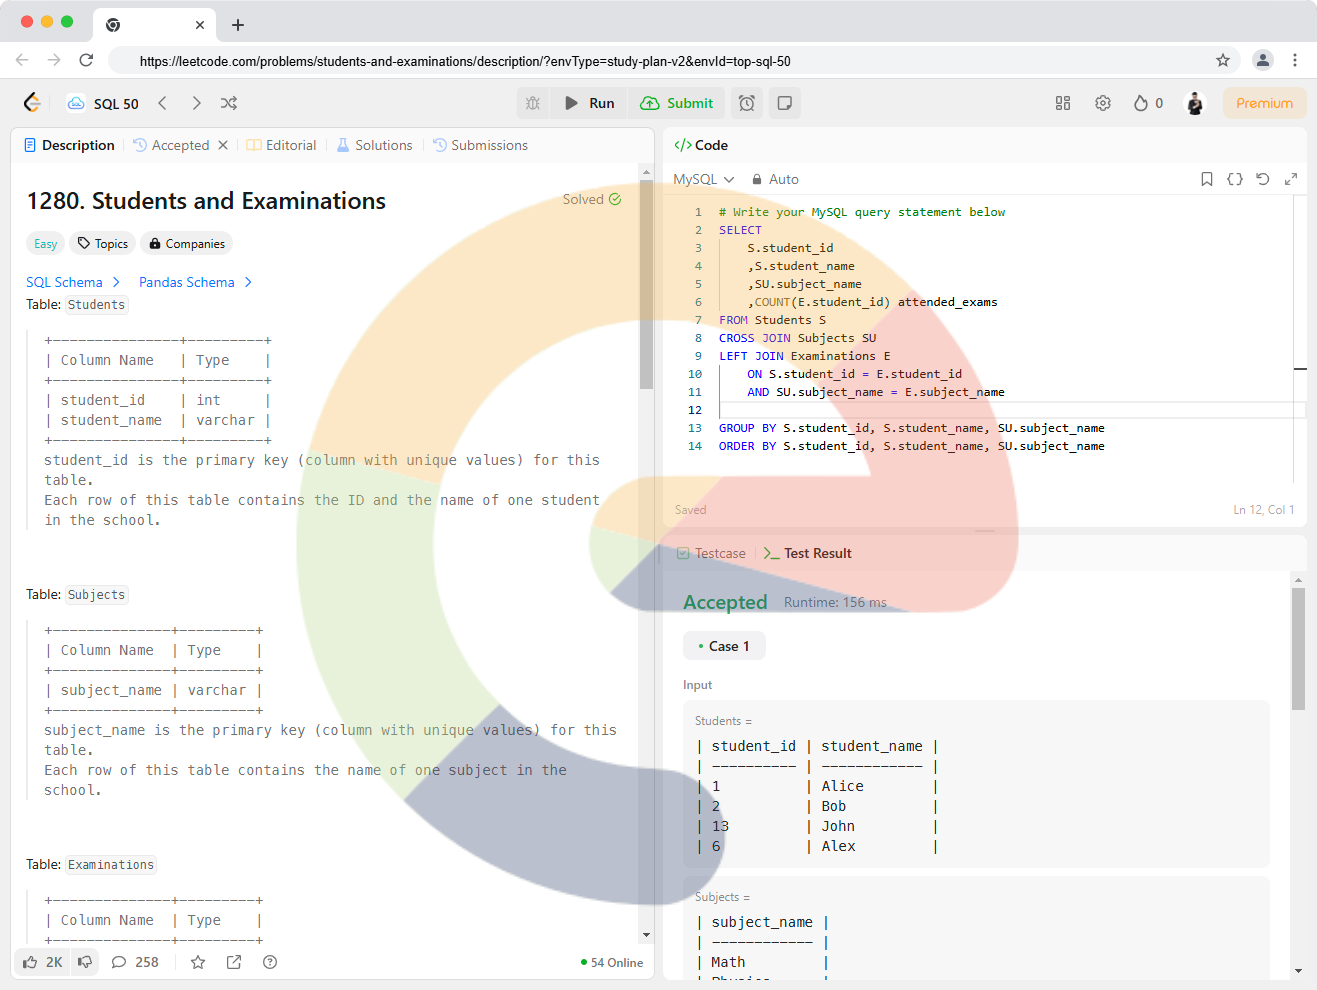Show the Companies tag
1317x990 pixels.
[x=187, y=244]
